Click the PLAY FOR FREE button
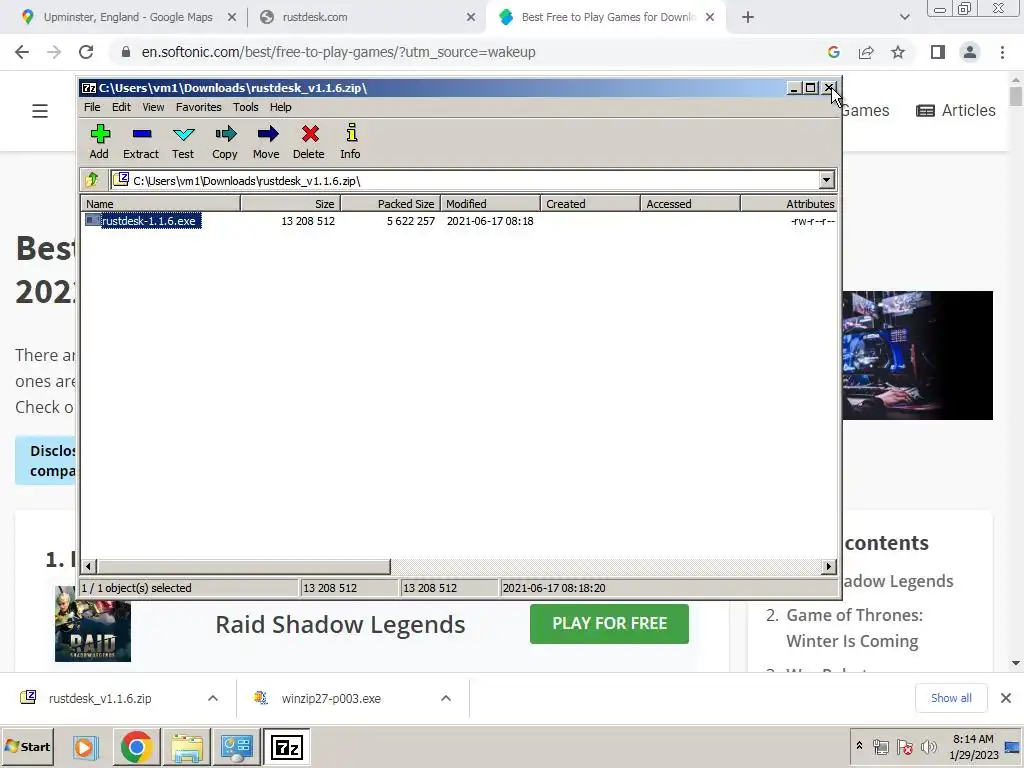1024x768 pixels. pyautogui.click(x=609, y=624)
